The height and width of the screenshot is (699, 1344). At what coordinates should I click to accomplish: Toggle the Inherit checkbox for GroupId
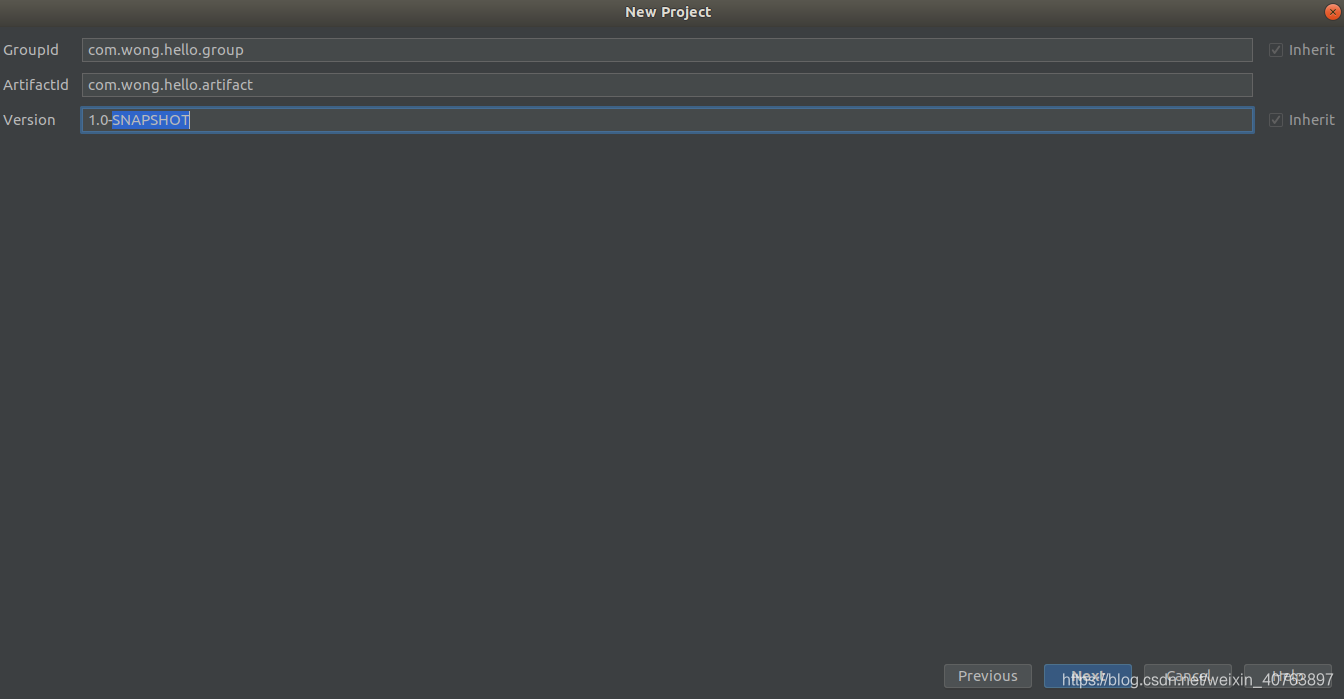(x=1276, y=50)
